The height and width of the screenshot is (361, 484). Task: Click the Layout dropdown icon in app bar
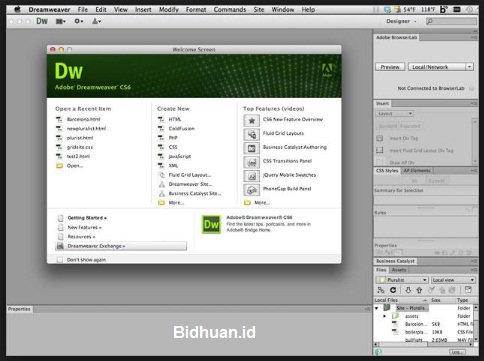pyautogui.click(x=61, y=21)
